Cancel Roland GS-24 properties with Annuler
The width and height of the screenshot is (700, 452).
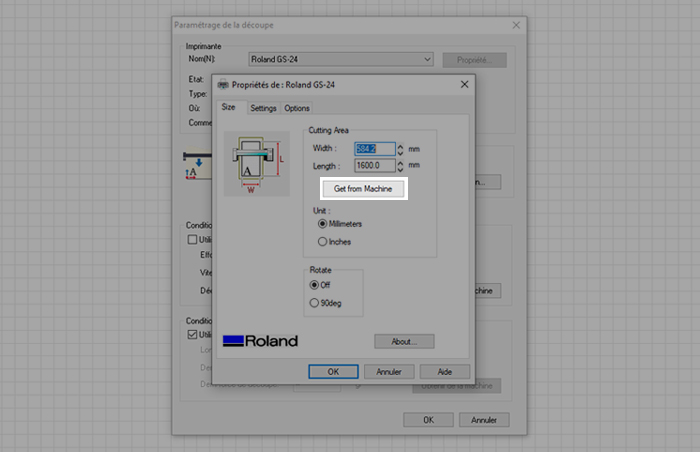coord(389,372)
